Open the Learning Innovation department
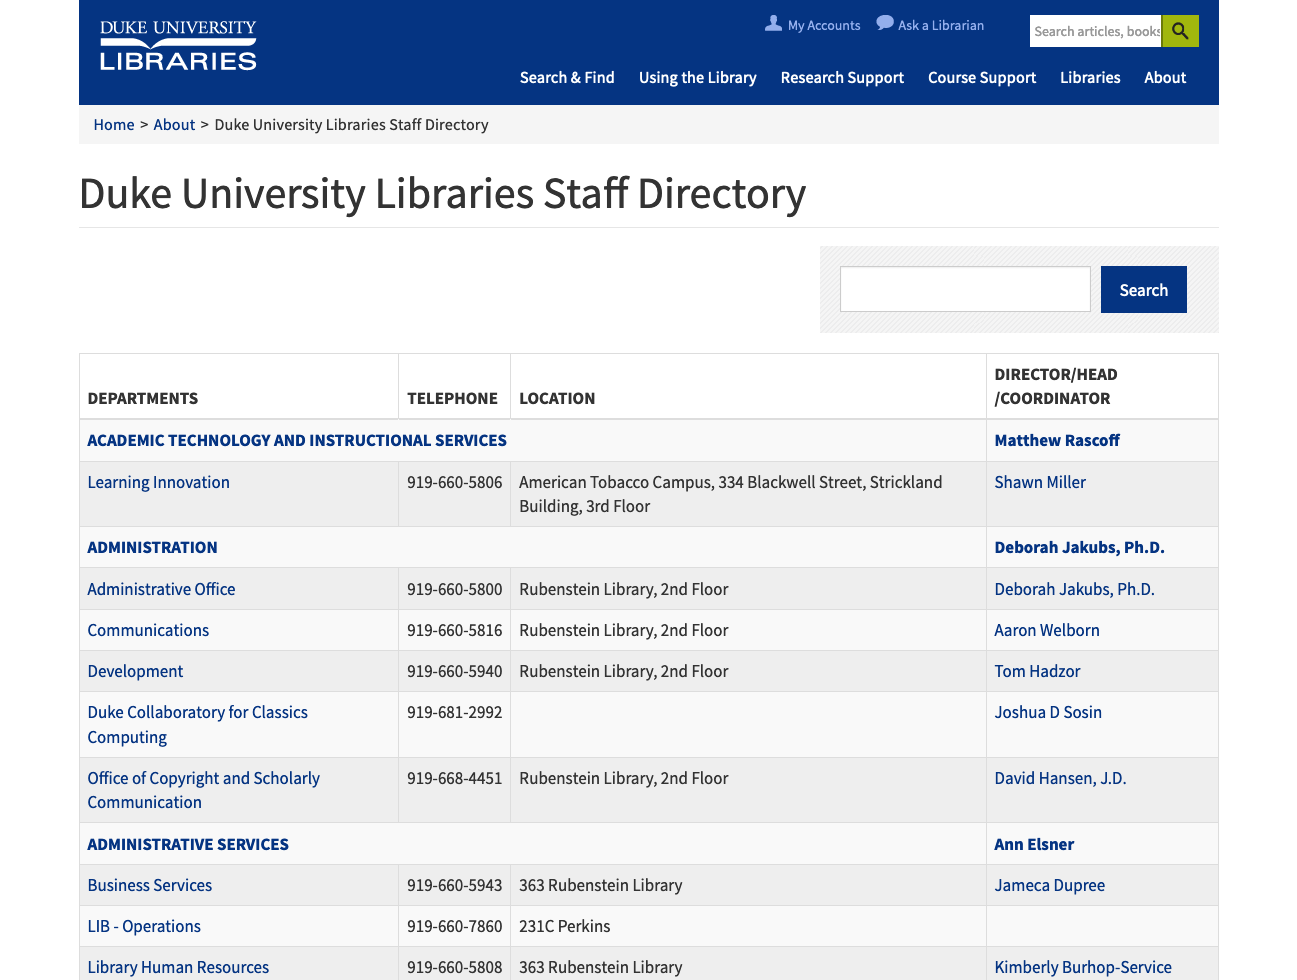This screenshot has height=980, width=1297. point(158,482)
